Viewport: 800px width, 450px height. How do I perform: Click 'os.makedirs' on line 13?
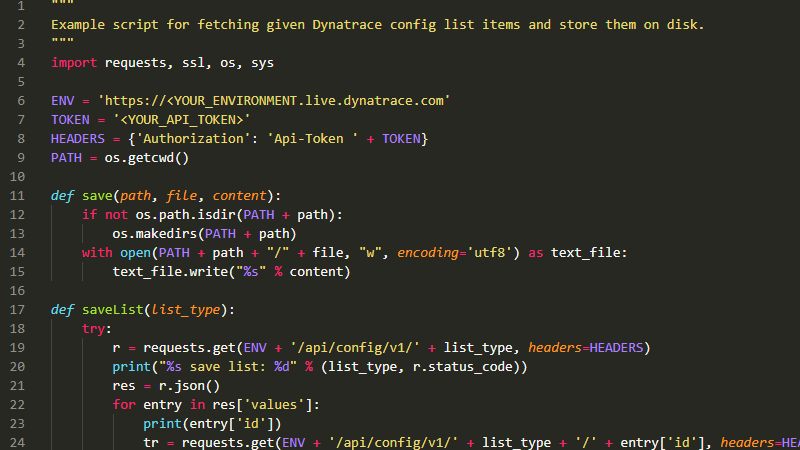click(155, 234)
